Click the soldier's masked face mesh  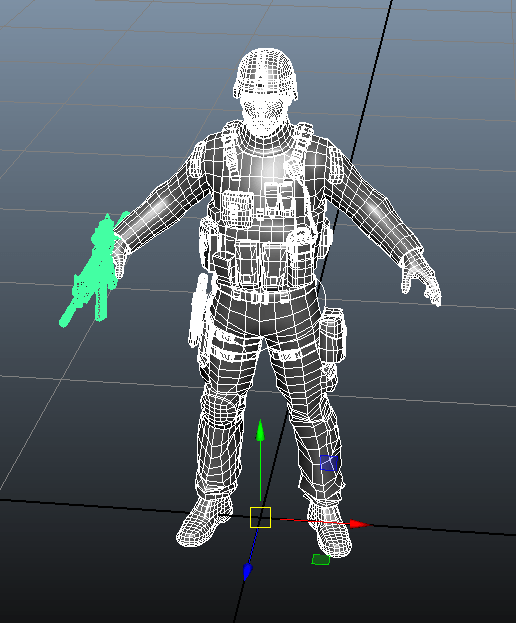pyautogui.click(x=263, y=114)
